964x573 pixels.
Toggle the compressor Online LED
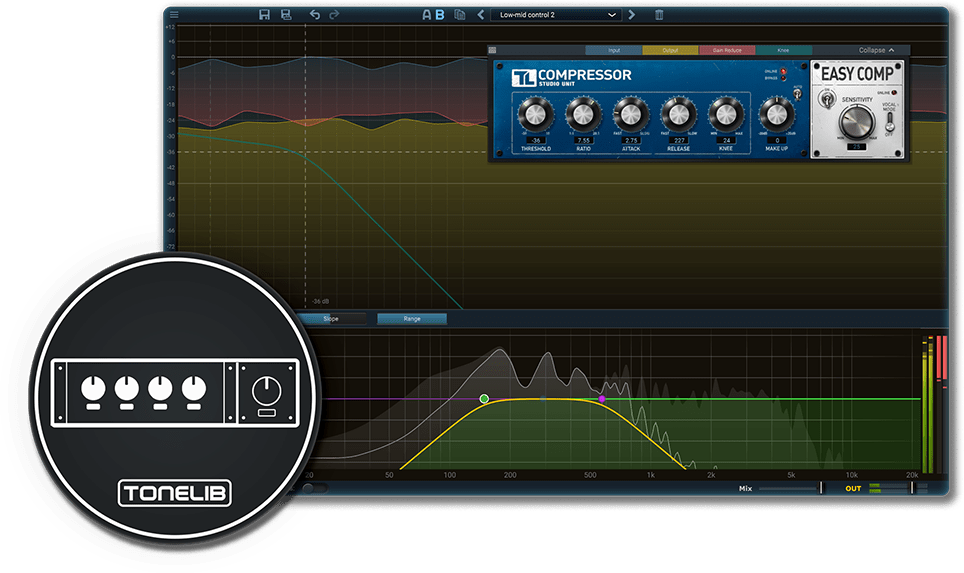tap(783, 71)
